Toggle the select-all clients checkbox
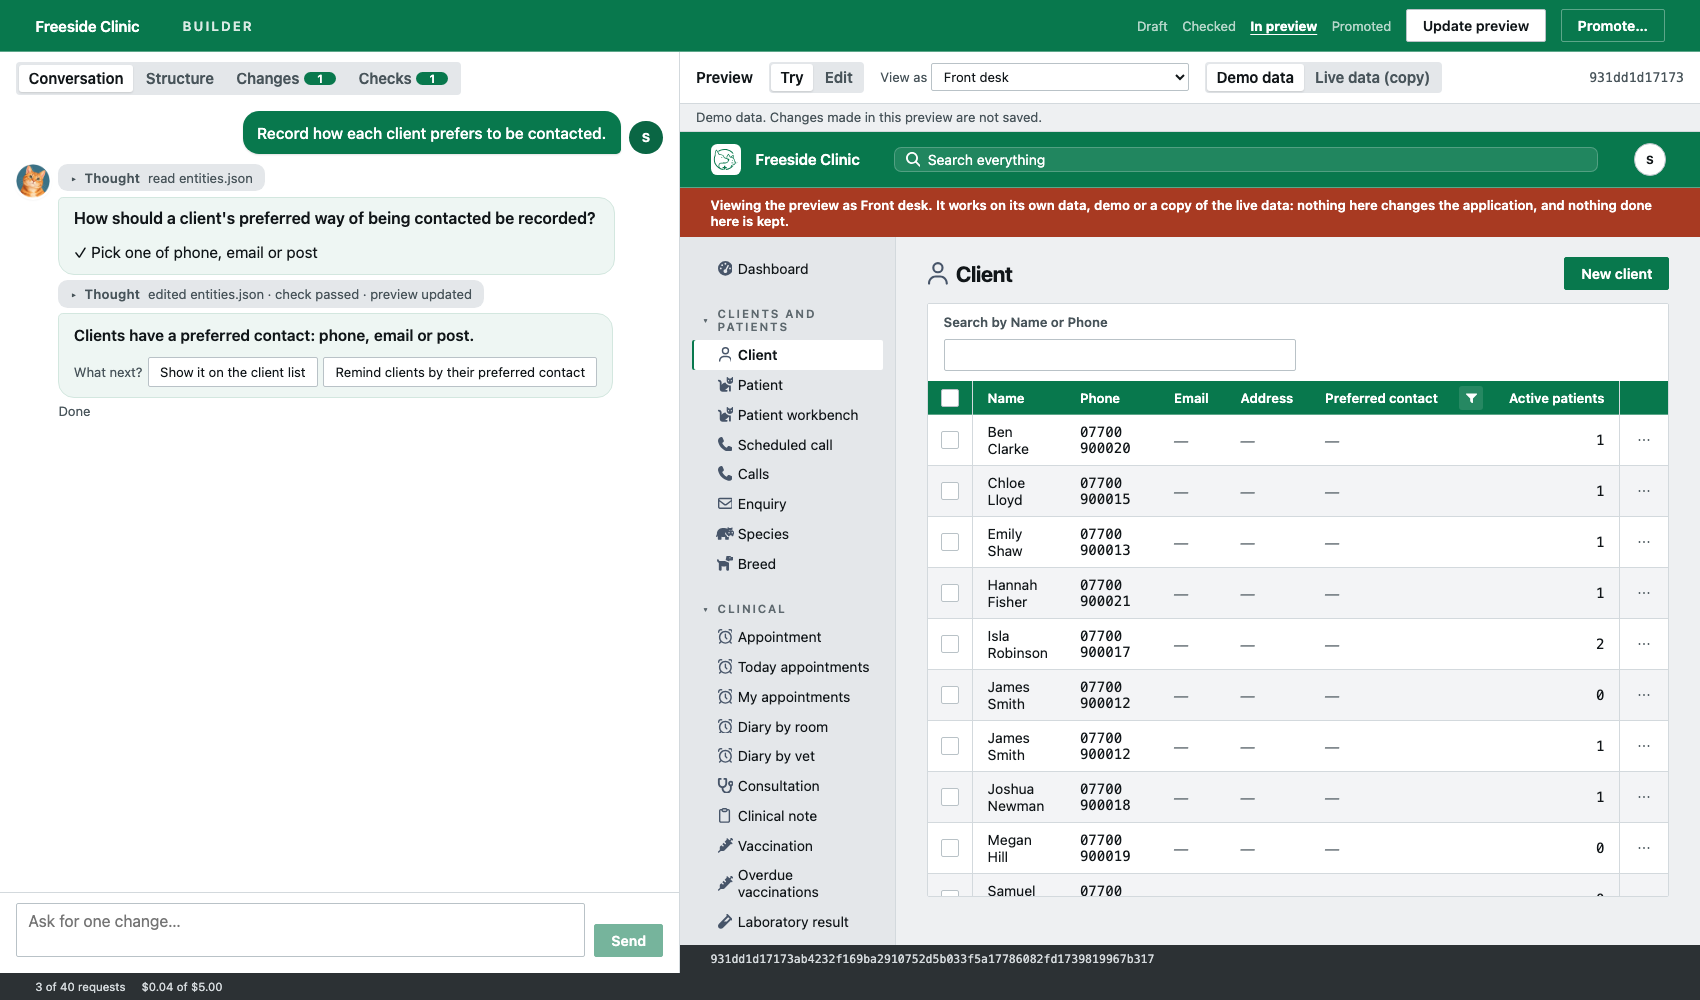The height and width of the screenshot is (1000, 1700). 950,398
